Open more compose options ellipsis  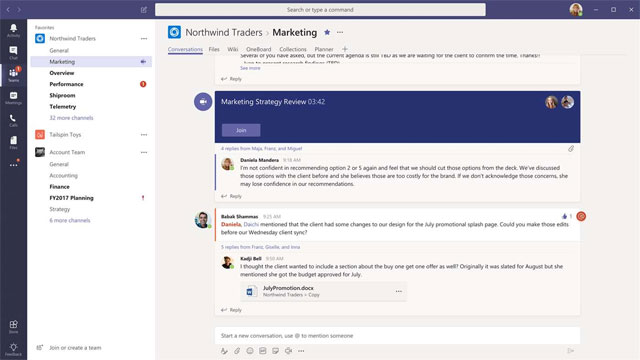[x=301, y=351]
